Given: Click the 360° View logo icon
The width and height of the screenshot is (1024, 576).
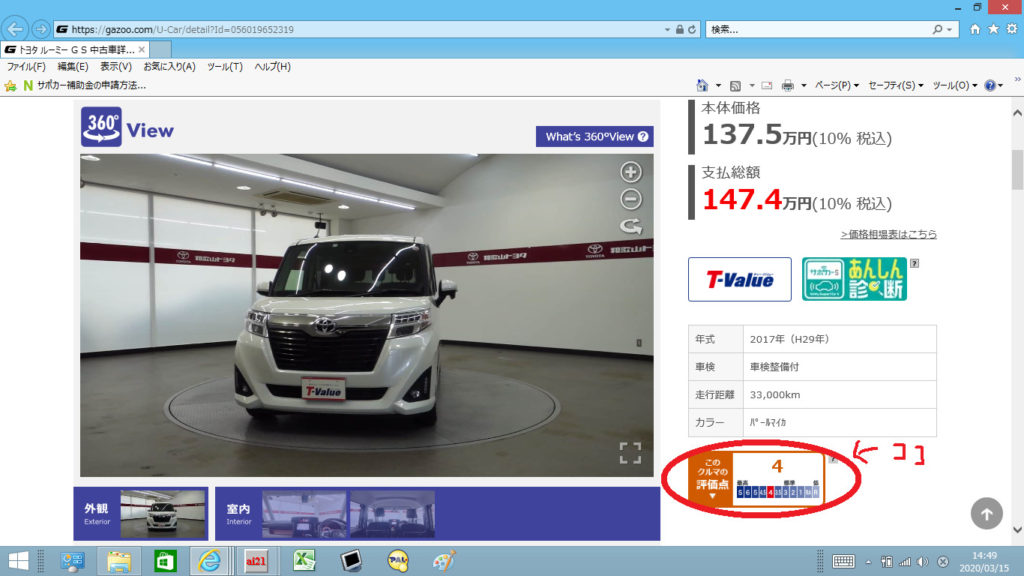Looking at the screenshot, I should (101, 127).
